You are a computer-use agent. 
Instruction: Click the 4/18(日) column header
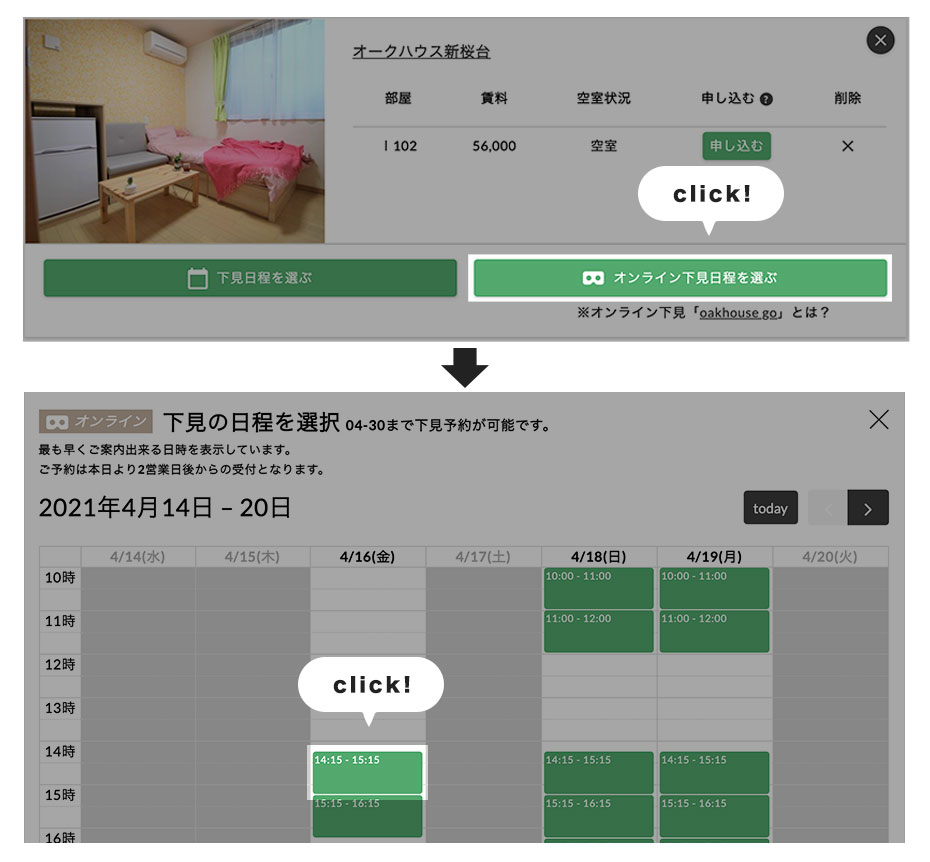598,557
